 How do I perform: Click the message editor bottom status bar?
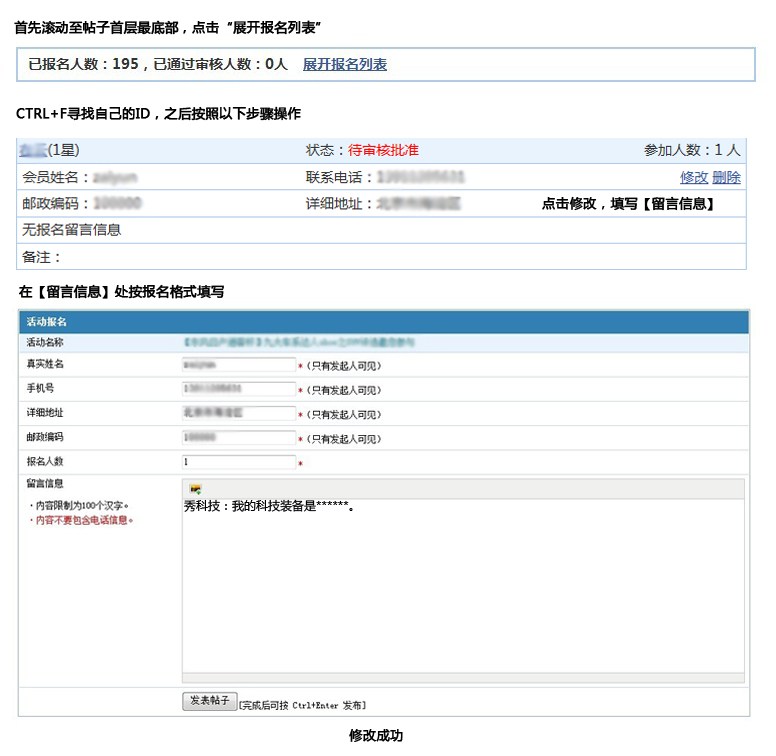[x=462, y=678]
